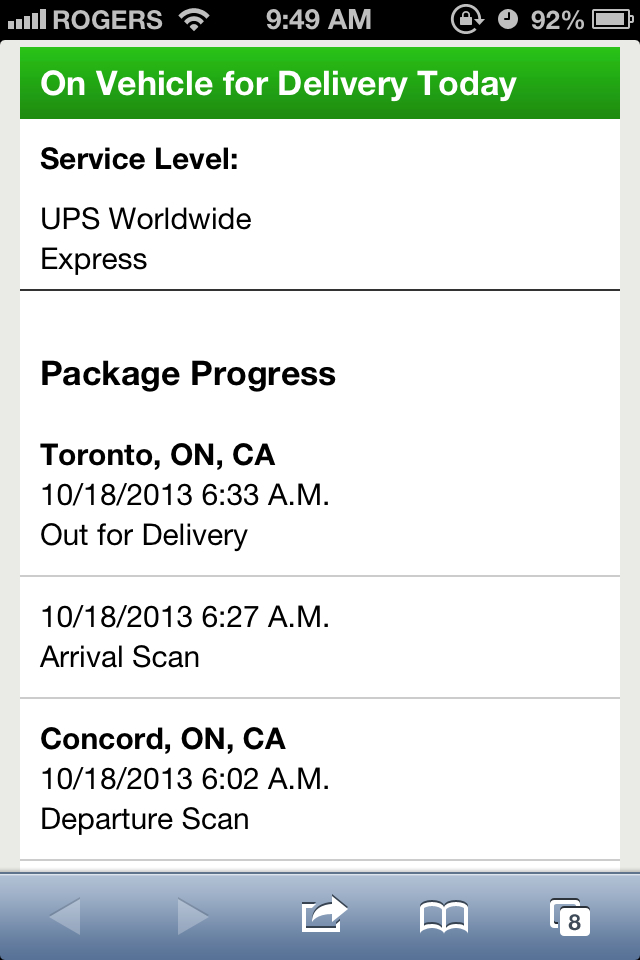Tap the battery indicator icon
640x960 pixels.
point(612,20)
